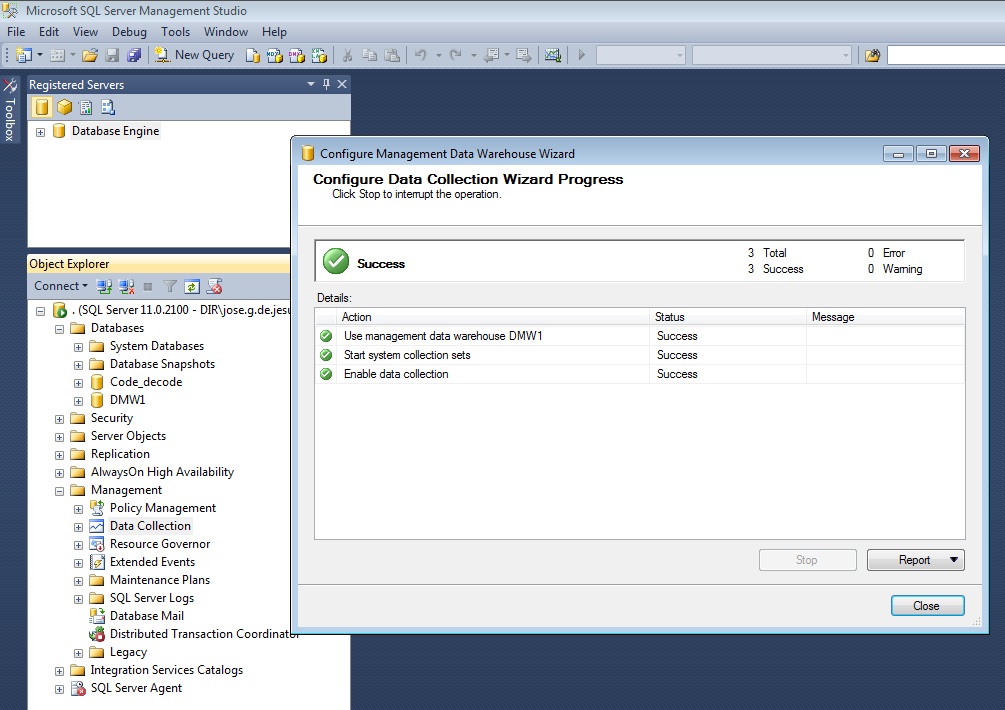This screenshot has width=1005, height=710.
Task: Open the Edit menu
Action: [49, 31]
